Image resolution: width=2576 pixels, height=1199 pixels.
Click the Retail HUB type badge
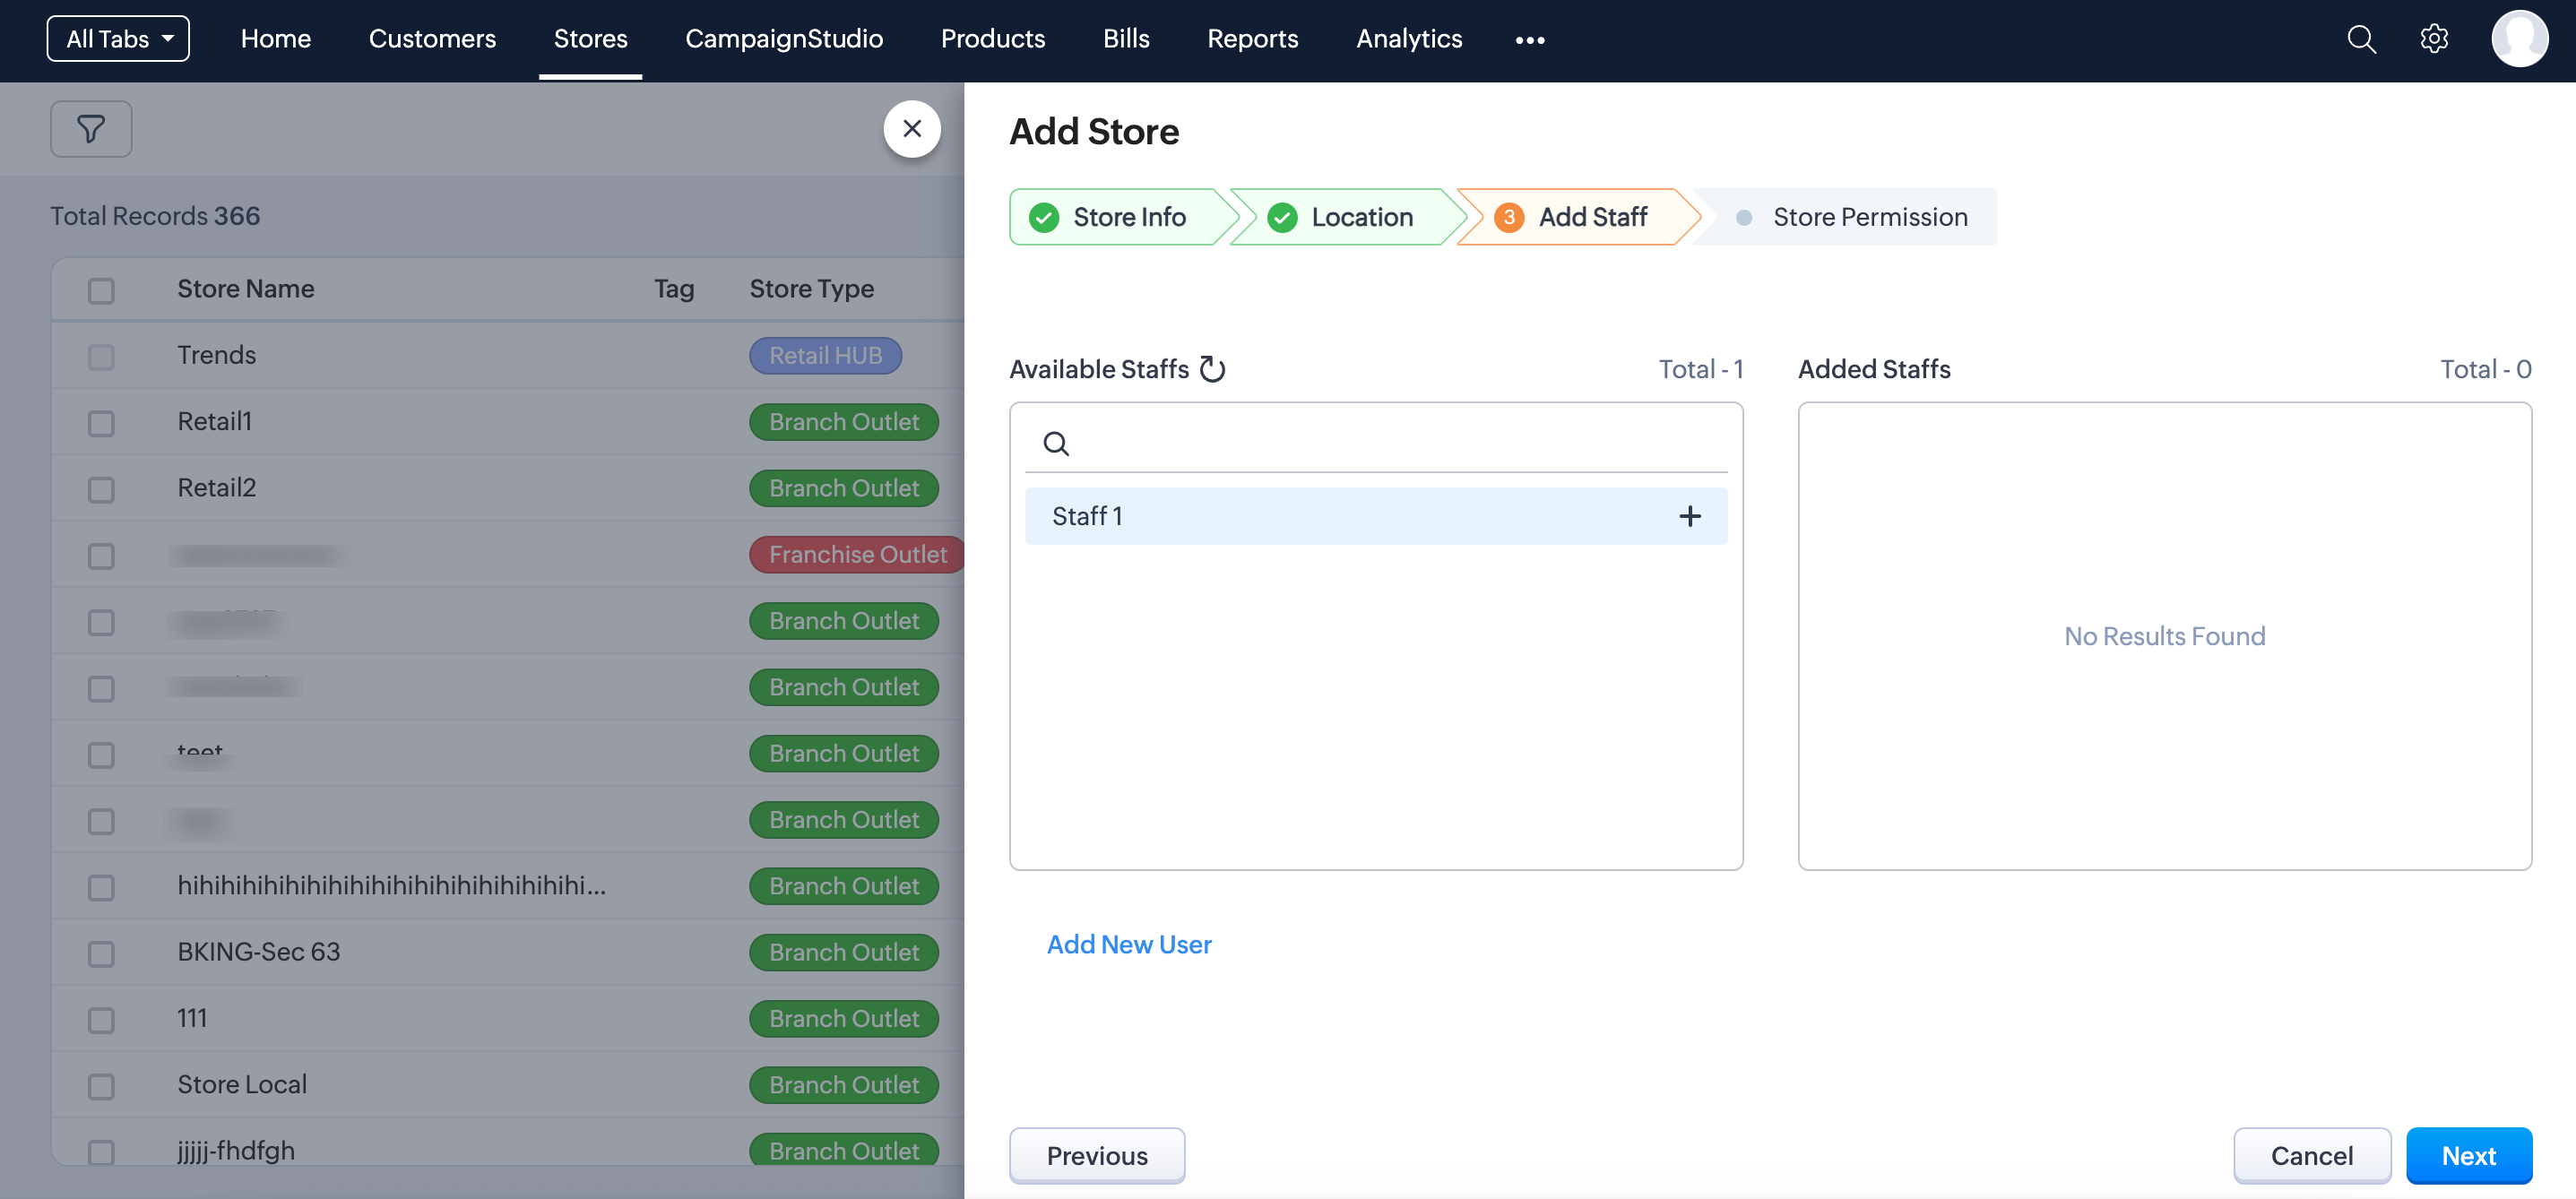tap(826, 355)
